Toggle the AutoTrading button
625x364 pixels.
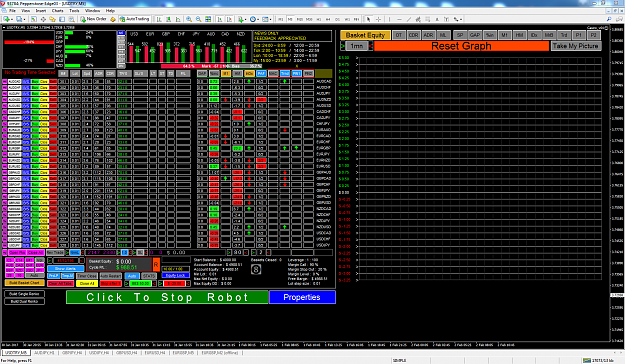(x=134, y=19)
